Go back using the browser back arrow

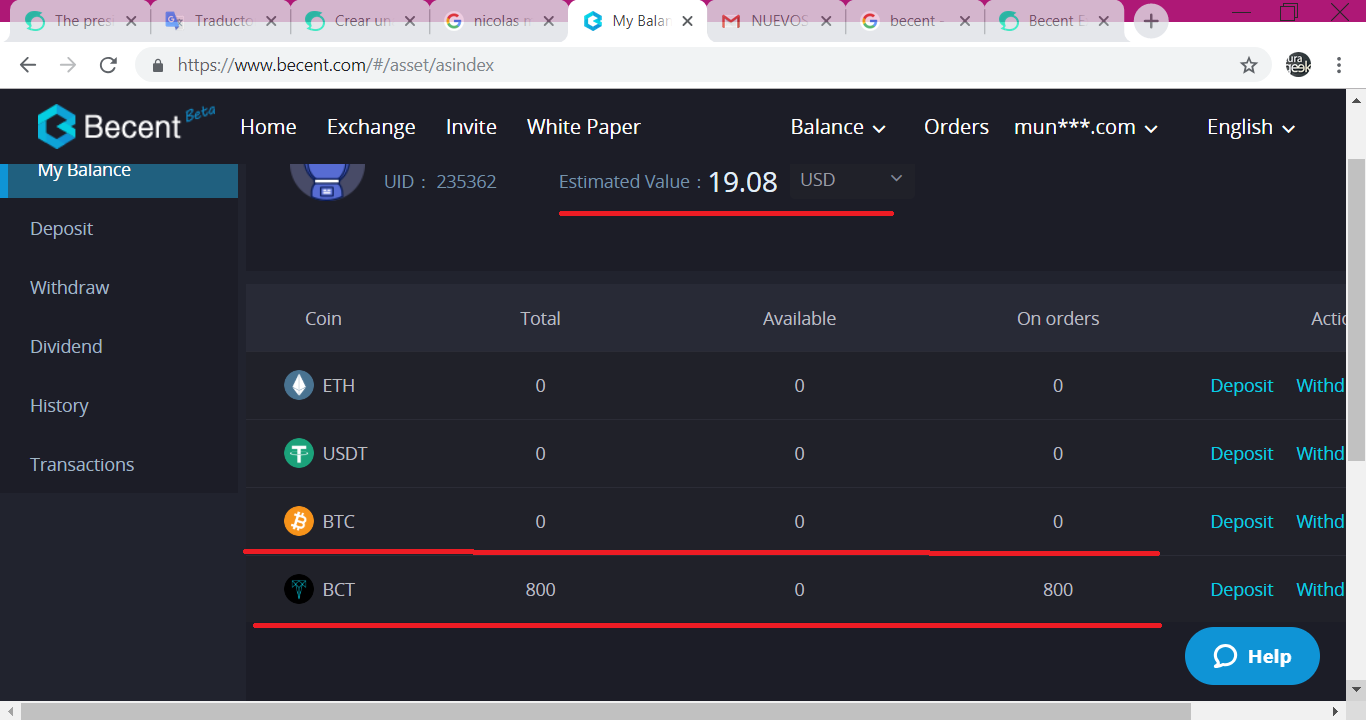point(28,65)
